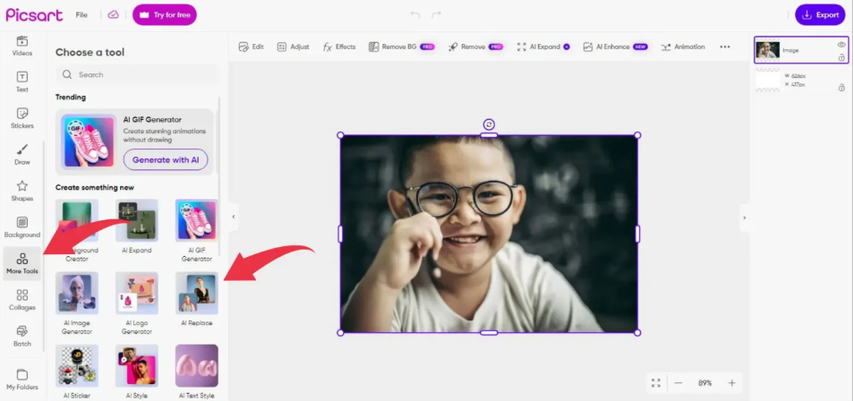The image size is (853, 401).
Task: Select the AI Enhance tool
Action: [615, 47]
